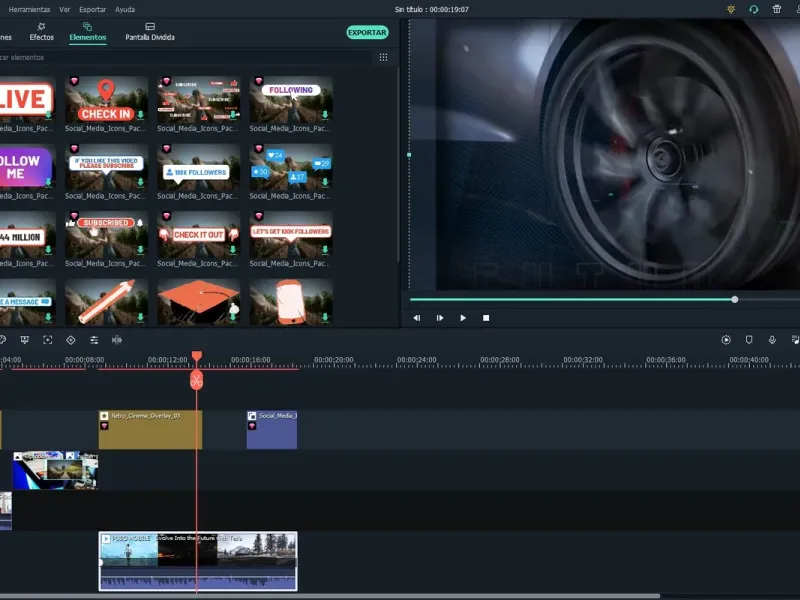Select the multiple SUBSCRIBE badges thumbnail

click(198, 99)
